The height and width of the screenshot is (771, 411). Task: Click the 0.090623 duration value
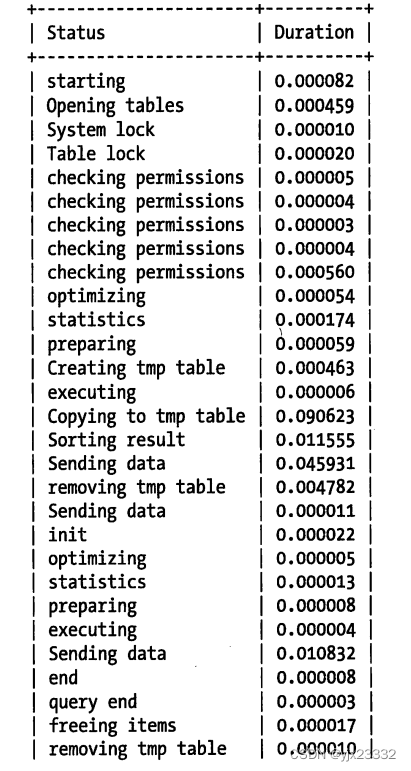click(315, 416)
